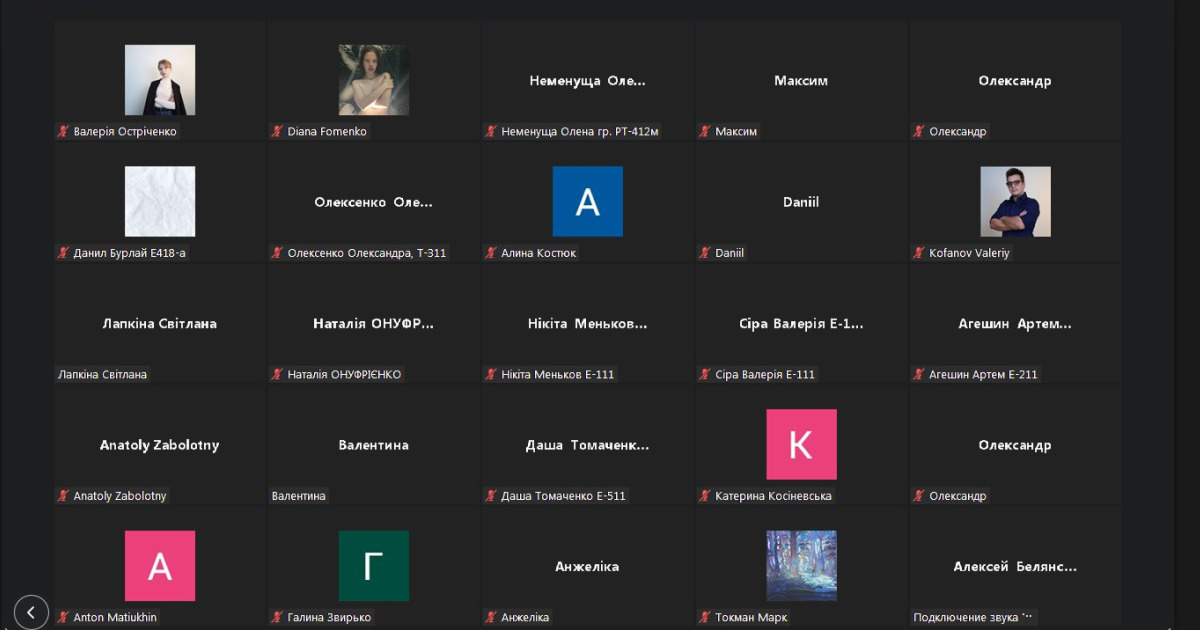Image resolution: width=1200 pixels, height=630 pixels.
Task: Click muted mic icon beside Diana Fomenko
Action: (277, 131)
